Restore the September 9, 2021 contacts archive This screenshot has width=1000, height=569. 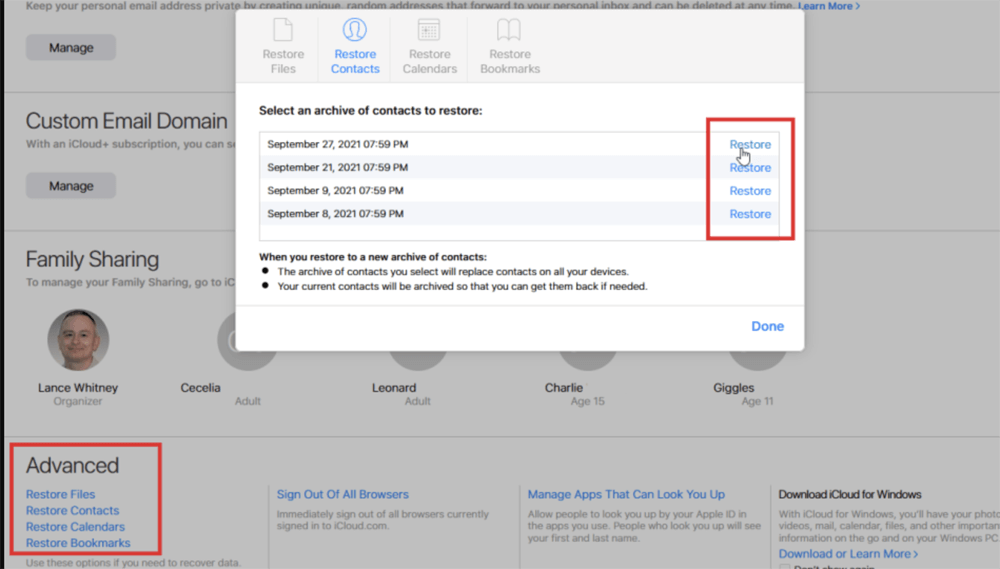pos(750,191)
